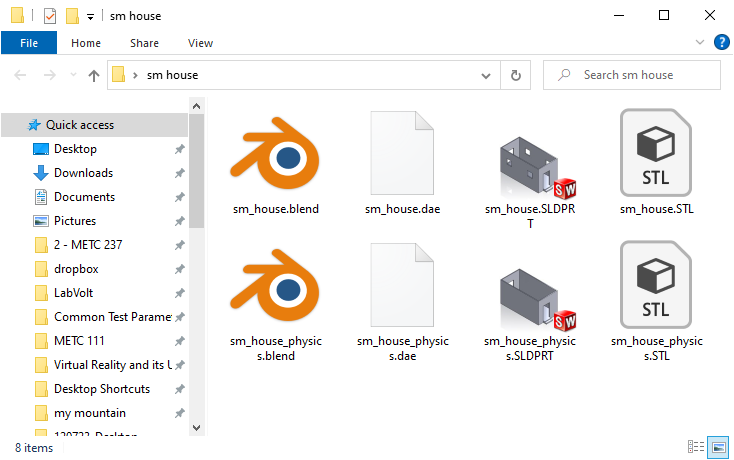
Task: Click the Downloads arrow icon in sidebar
Action: coord(41,173)
